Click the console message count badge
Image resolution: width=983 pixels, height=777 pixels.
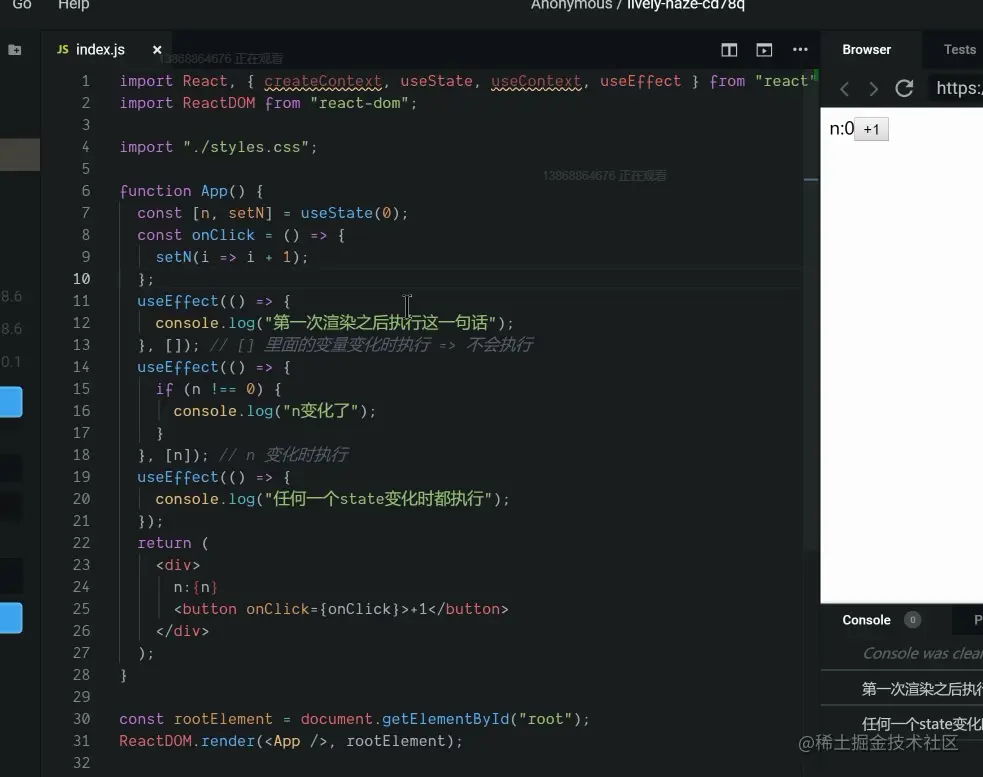(x=913, y=620)
